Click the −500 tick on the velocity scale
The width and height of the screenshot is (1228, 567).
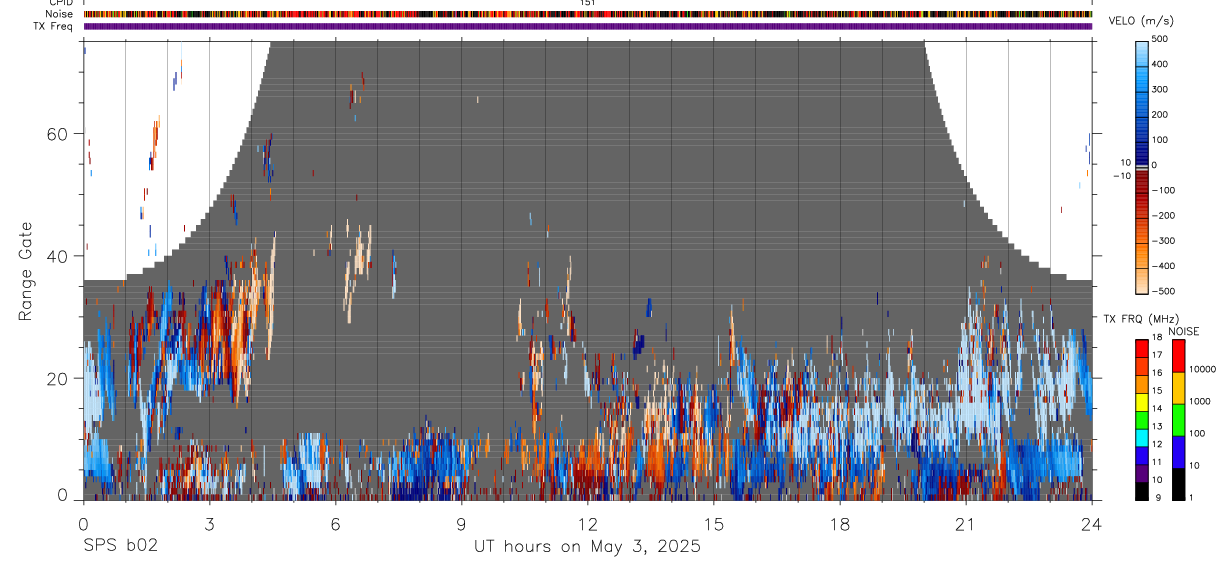(1161, 292)
